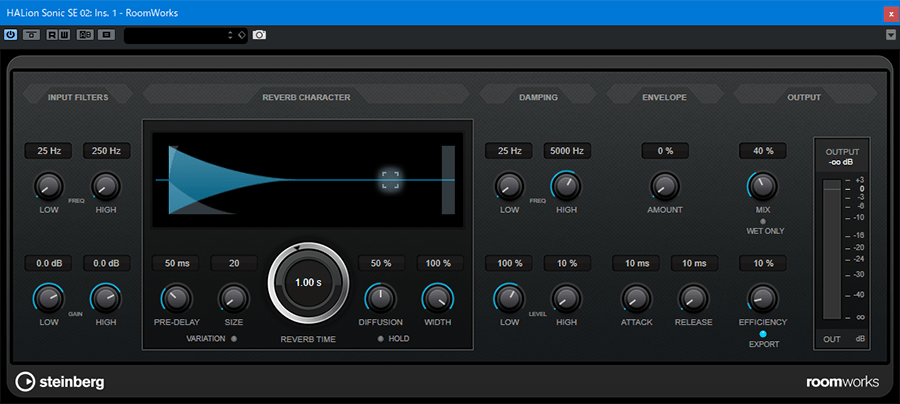This screenshot has width=900, height=404.
Task: Click the Damping High frequency knob
Action: click(x=567, y=186)
